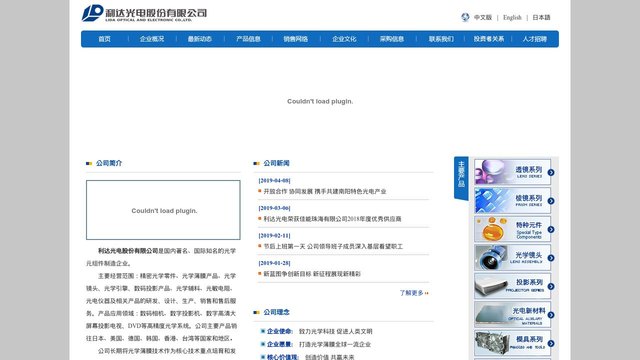Viewport: 640px width, 360px height.
Task: Switch site language to English
Action: 512,18
